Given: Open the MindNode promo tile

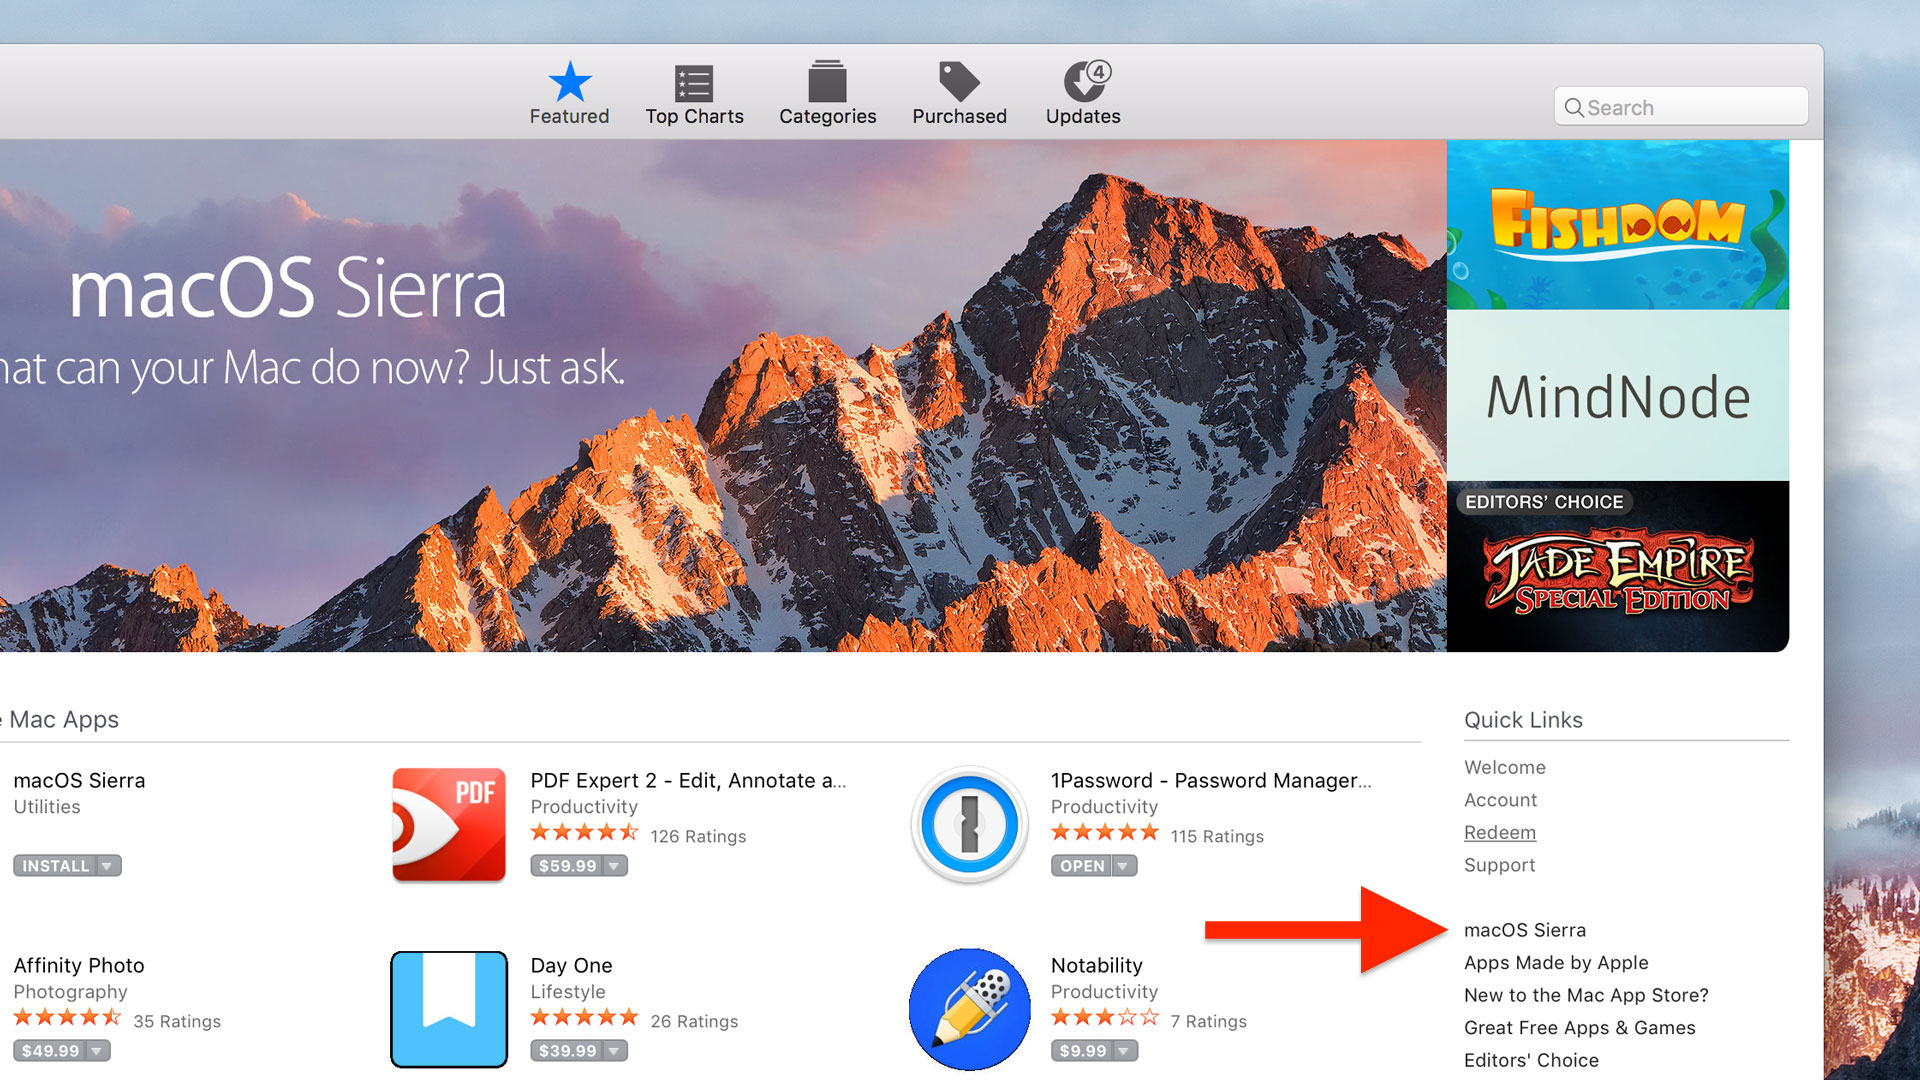Looking at the screenshot, I should tap(1617, 396).
